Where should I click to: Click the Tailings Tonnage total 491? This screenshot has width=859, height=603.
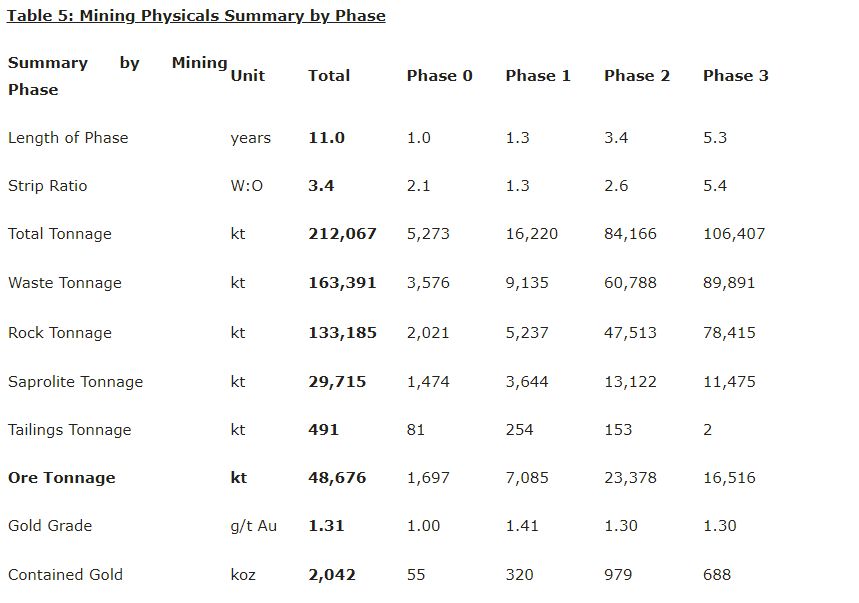(x=323, y=430)
